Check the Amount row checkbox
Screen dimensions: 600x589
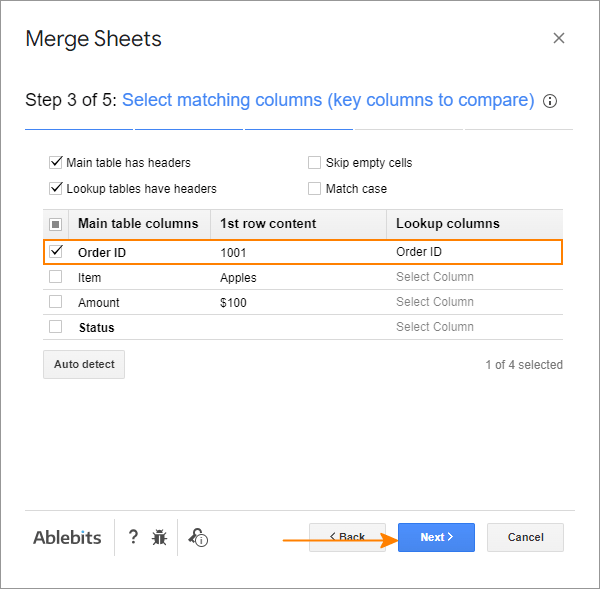pyautogui.click(x=55, y=302)
